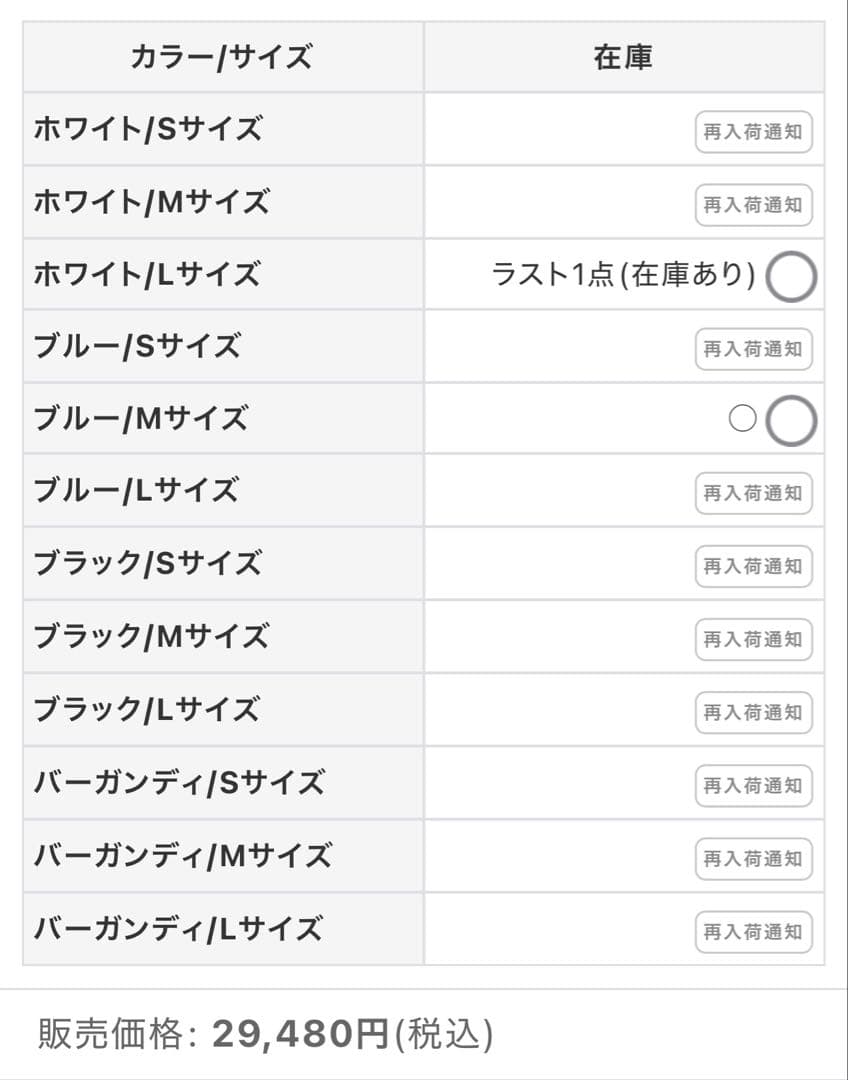Request restock notice for ブラック/Mサイズ
Image resolution: width=848 pixels, height=1080 pixels.
pos(753,639)
